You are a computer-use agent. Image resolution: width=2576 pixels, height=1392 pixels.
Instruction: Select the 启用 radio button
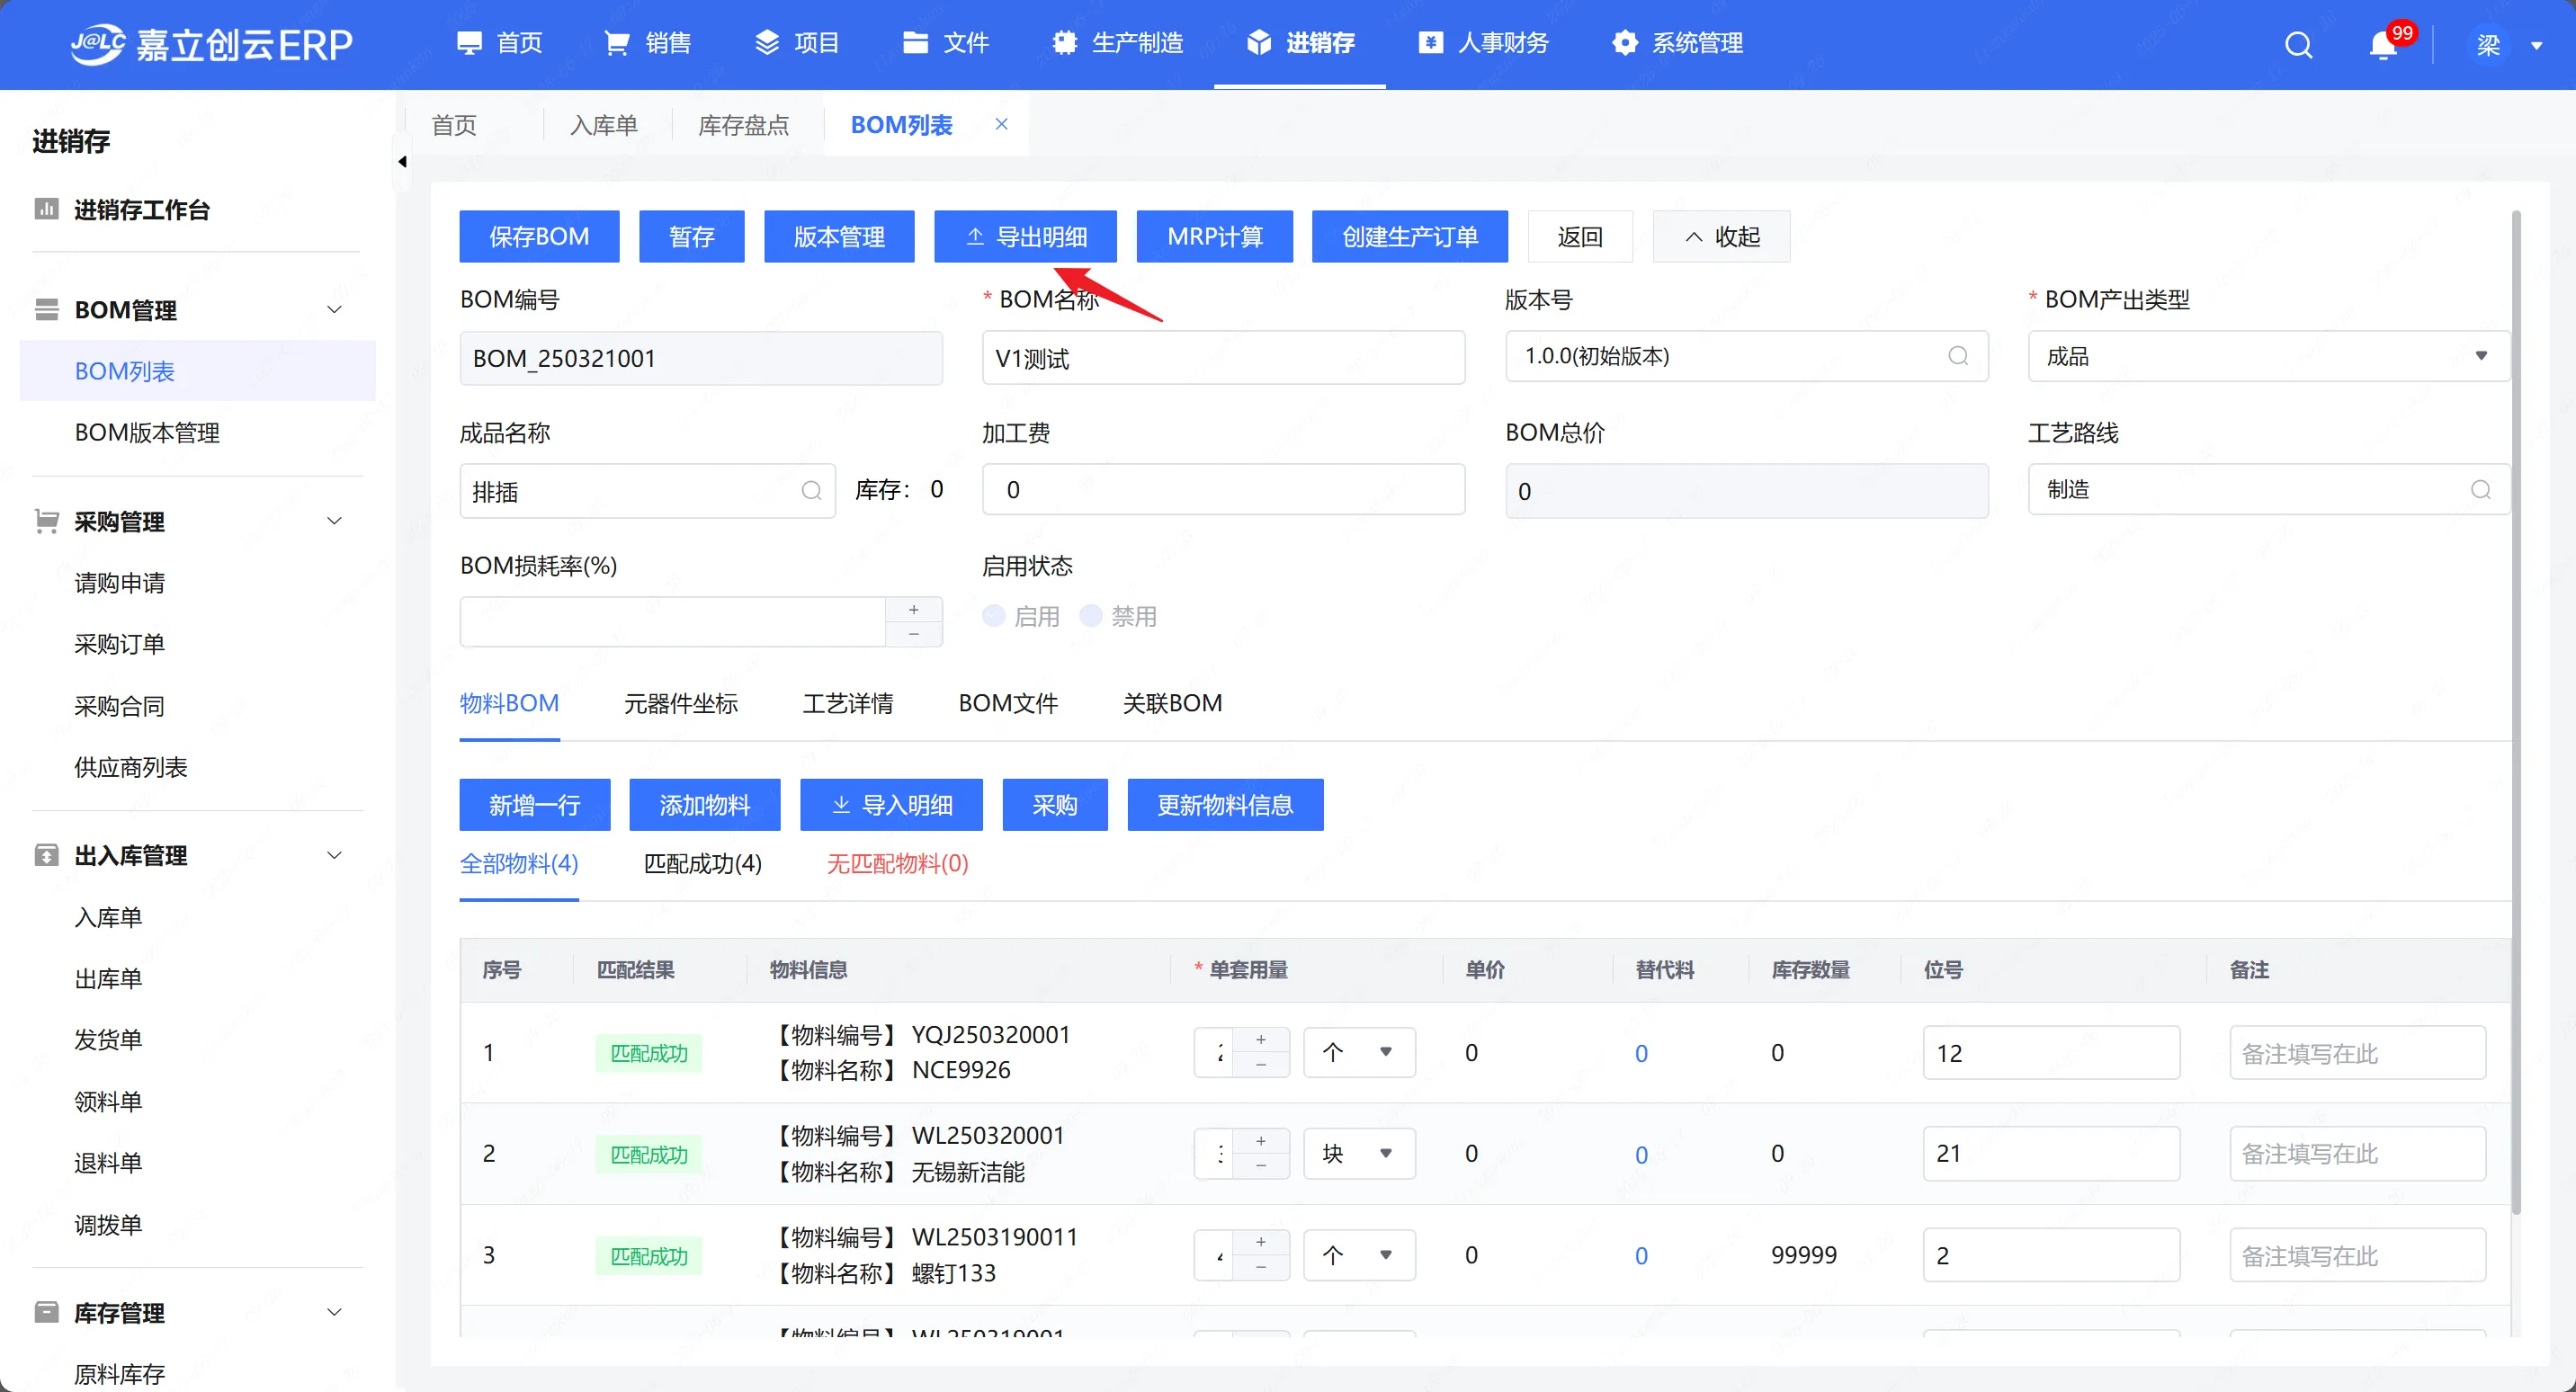click(x=994, y=616)
